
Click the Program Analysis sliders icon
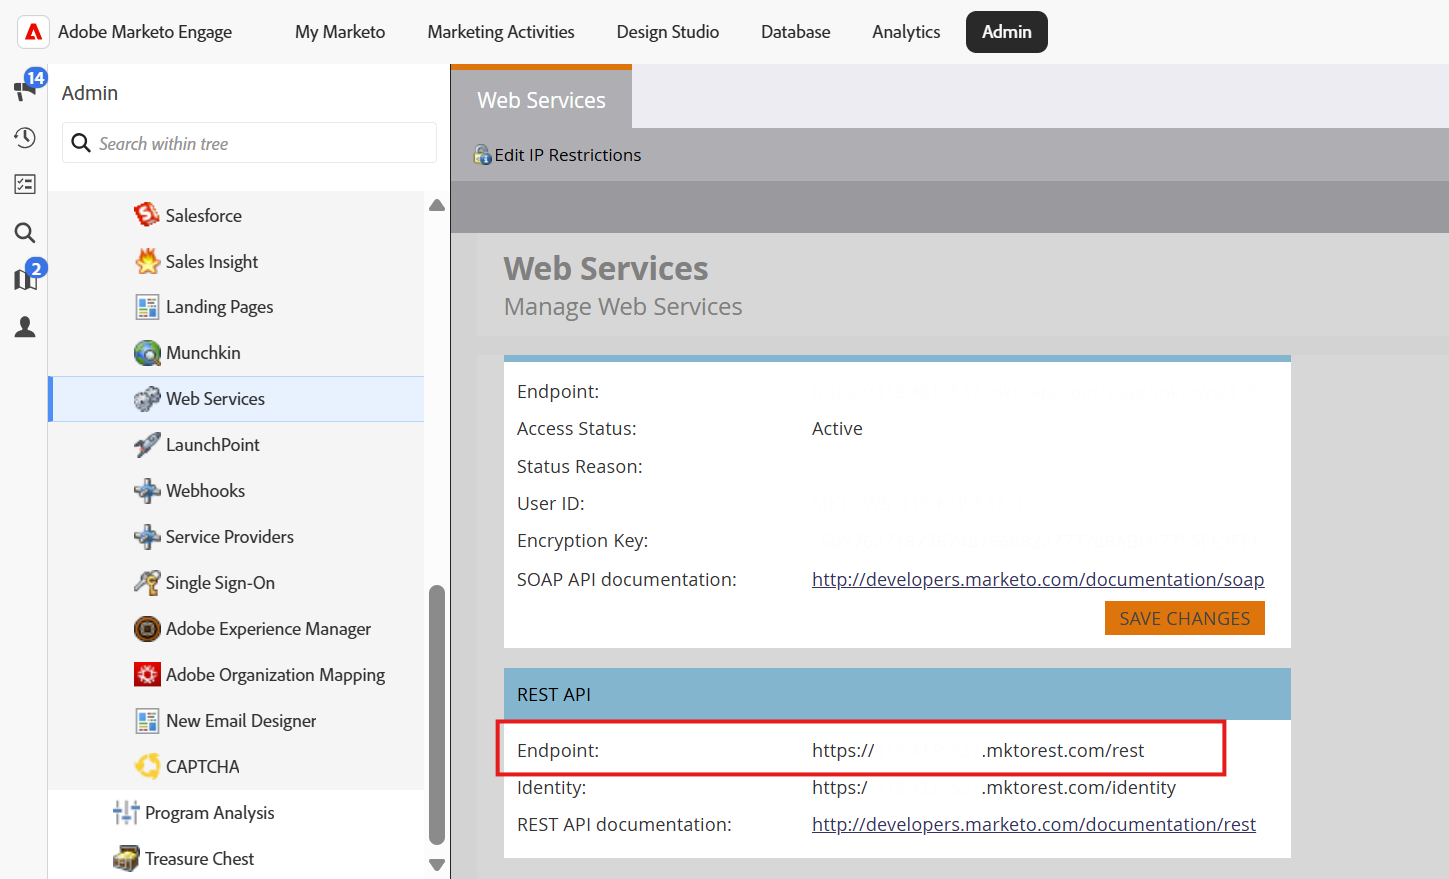click(x=126, y=813)
